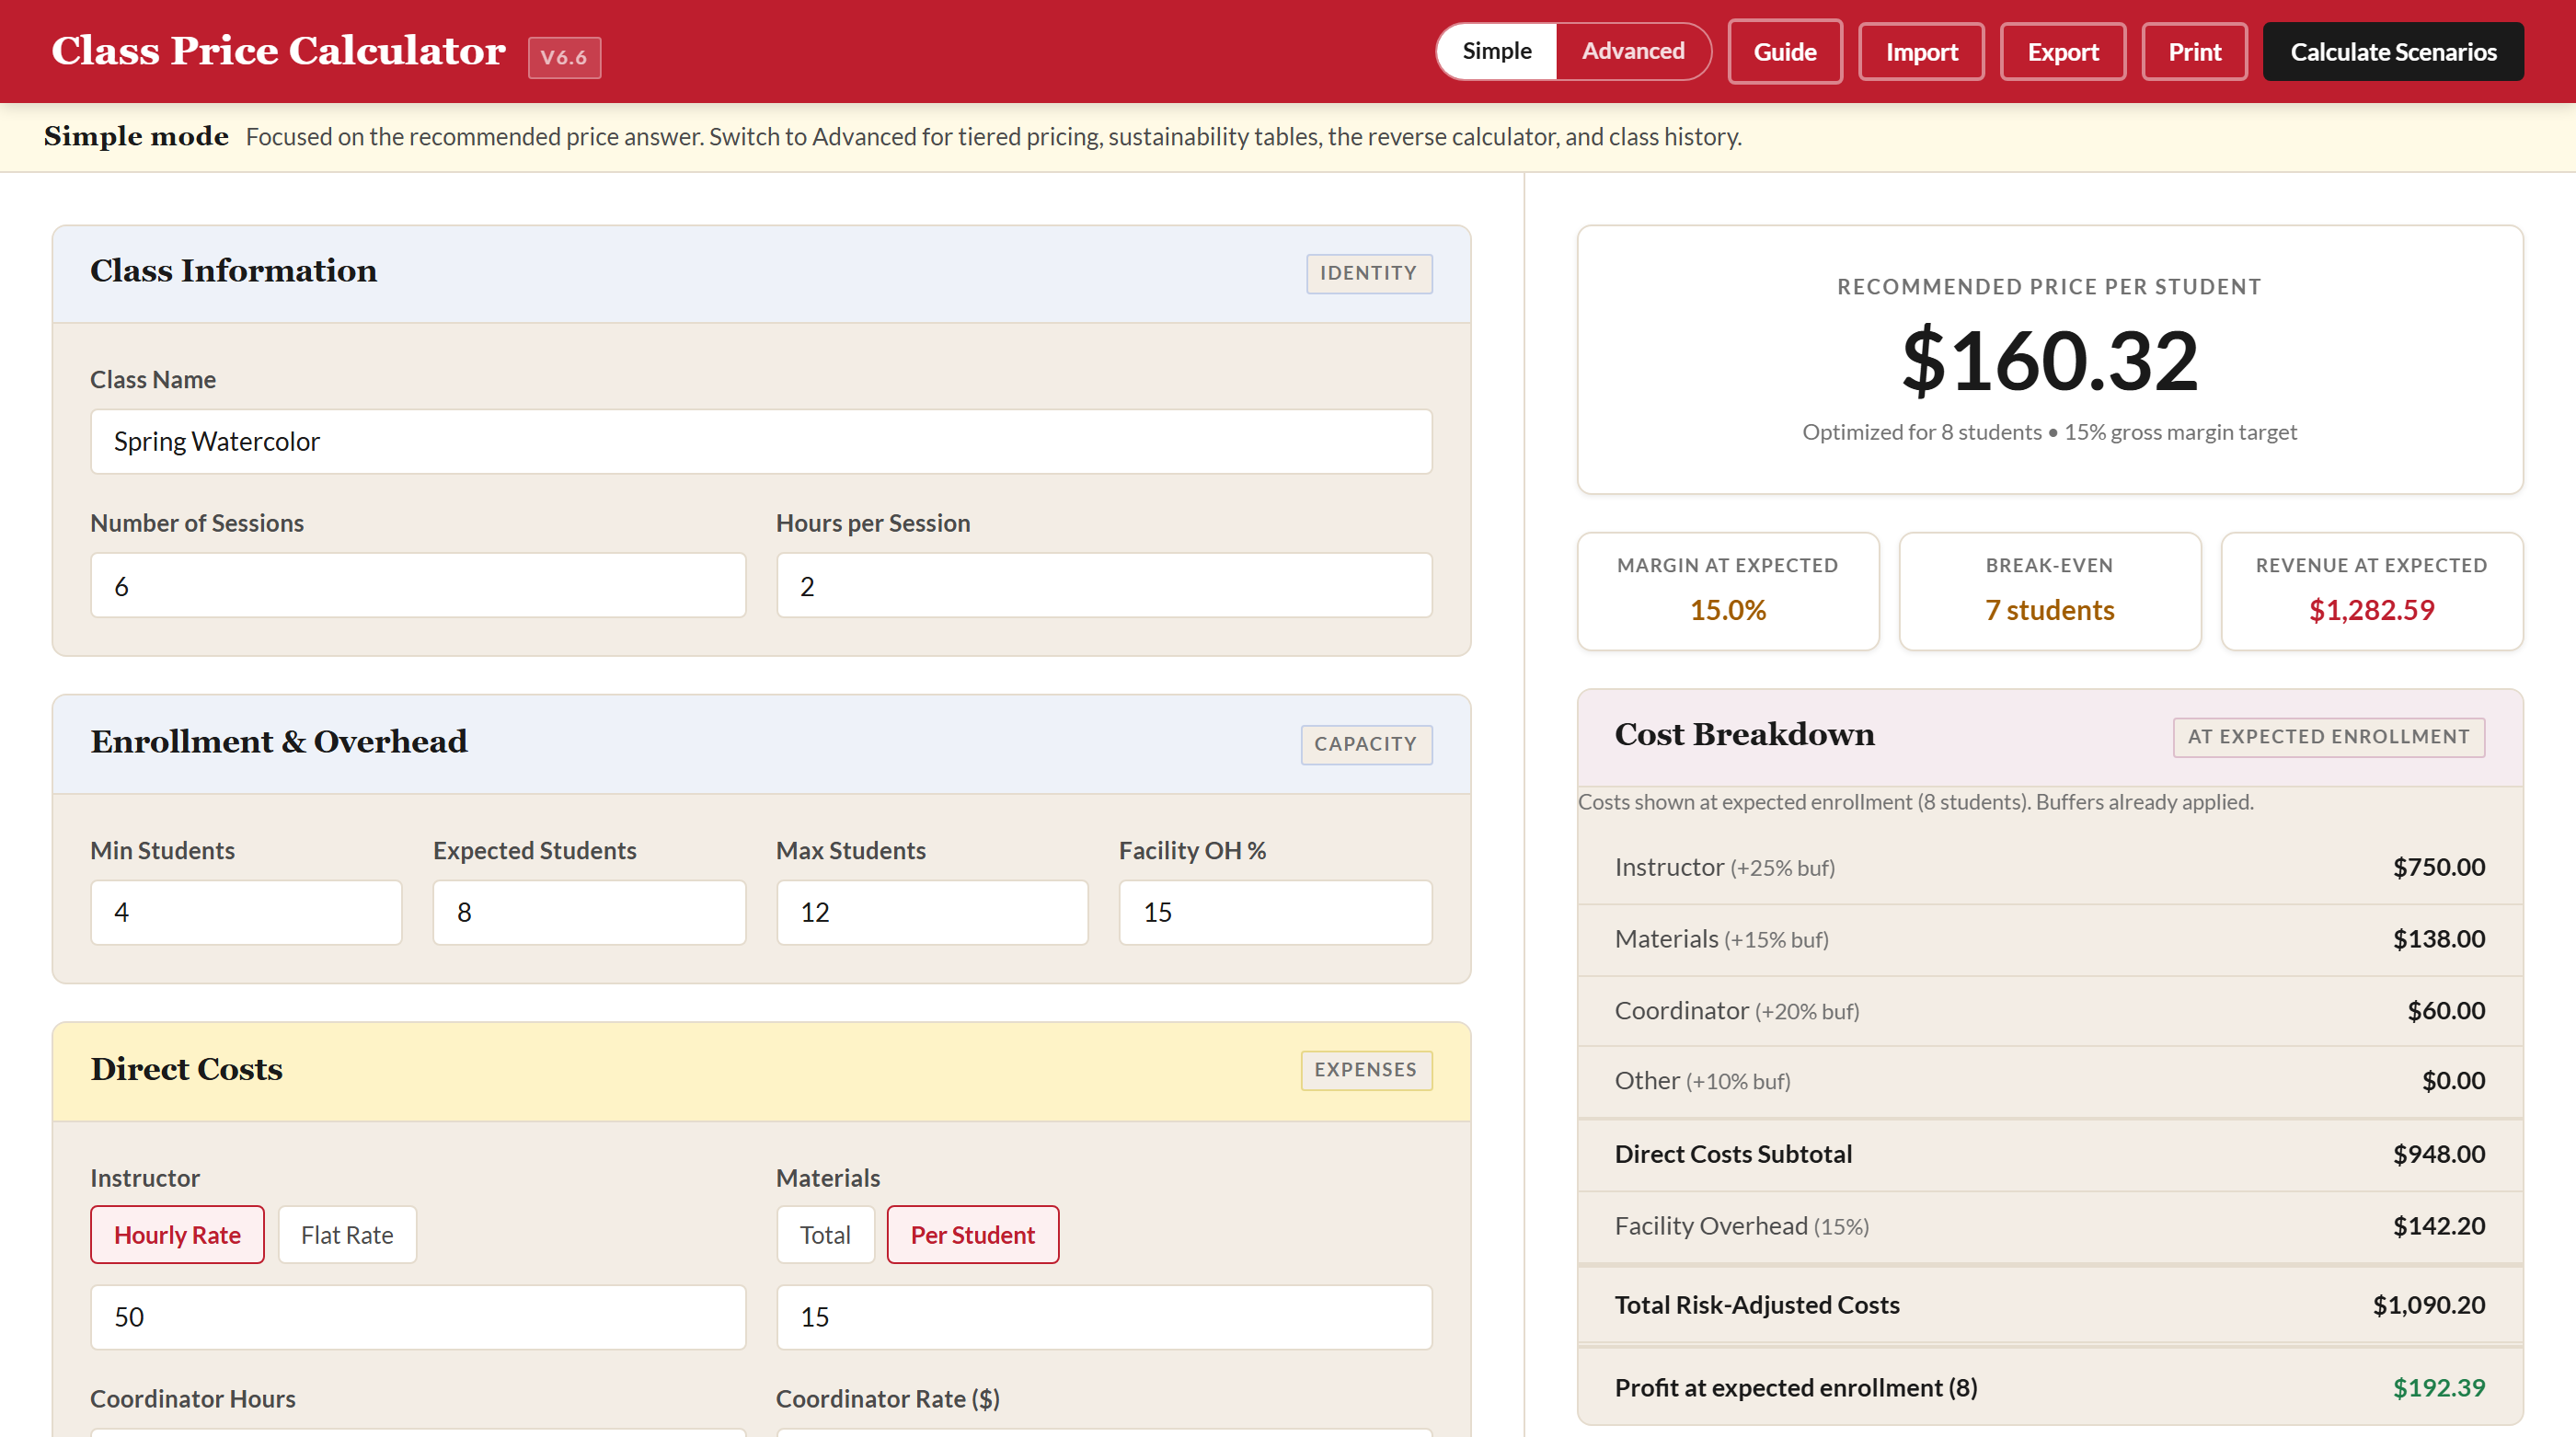
Task: Click the Other cost $0.00
Action: [x=2453, y=1081]
